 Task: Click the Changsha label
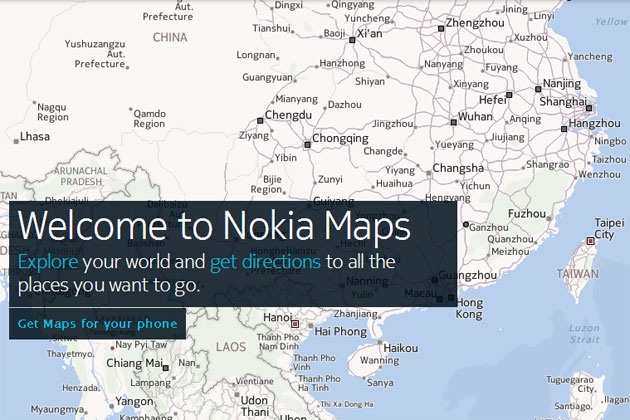coord(458,168)
